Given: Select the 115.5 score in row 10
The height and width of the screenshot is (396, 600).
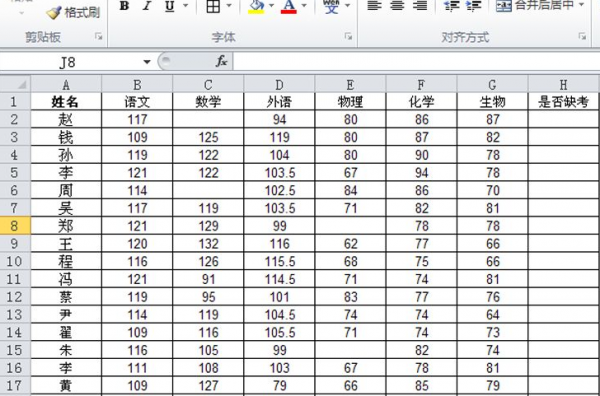Looking at the screenshot, I should (279, 261).
